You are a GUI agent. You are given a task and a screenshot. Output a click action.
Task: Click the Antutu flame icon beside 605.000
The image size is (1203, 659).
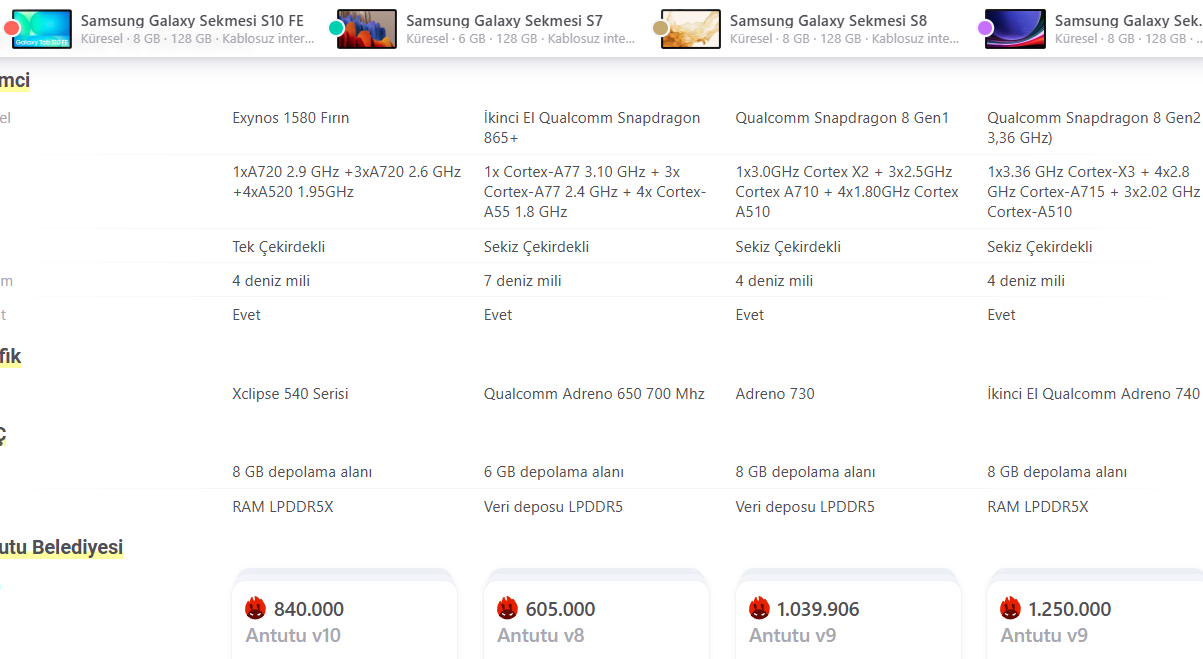point(508,608)
